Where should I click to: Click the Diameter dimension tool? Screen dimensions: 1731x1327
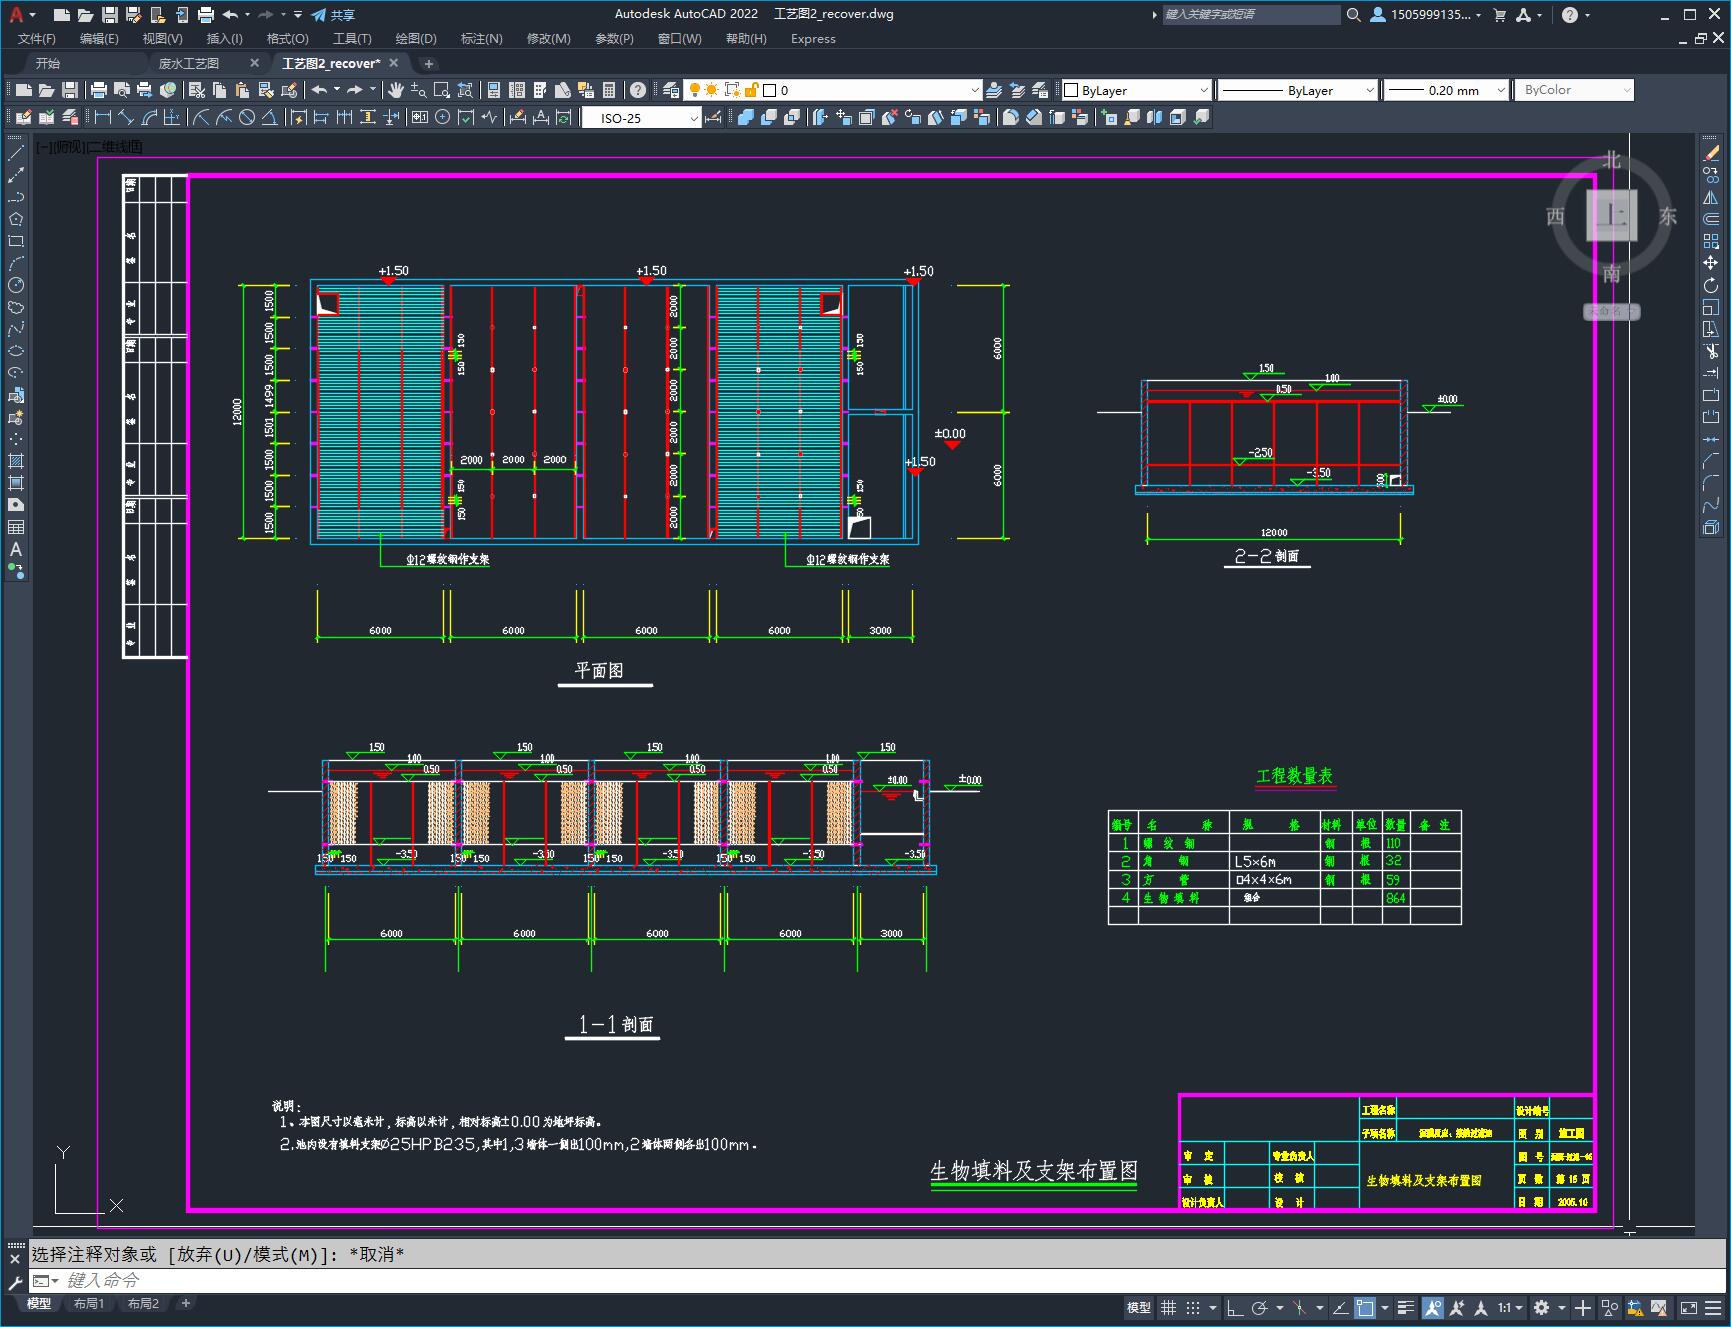tap(247, 117)
